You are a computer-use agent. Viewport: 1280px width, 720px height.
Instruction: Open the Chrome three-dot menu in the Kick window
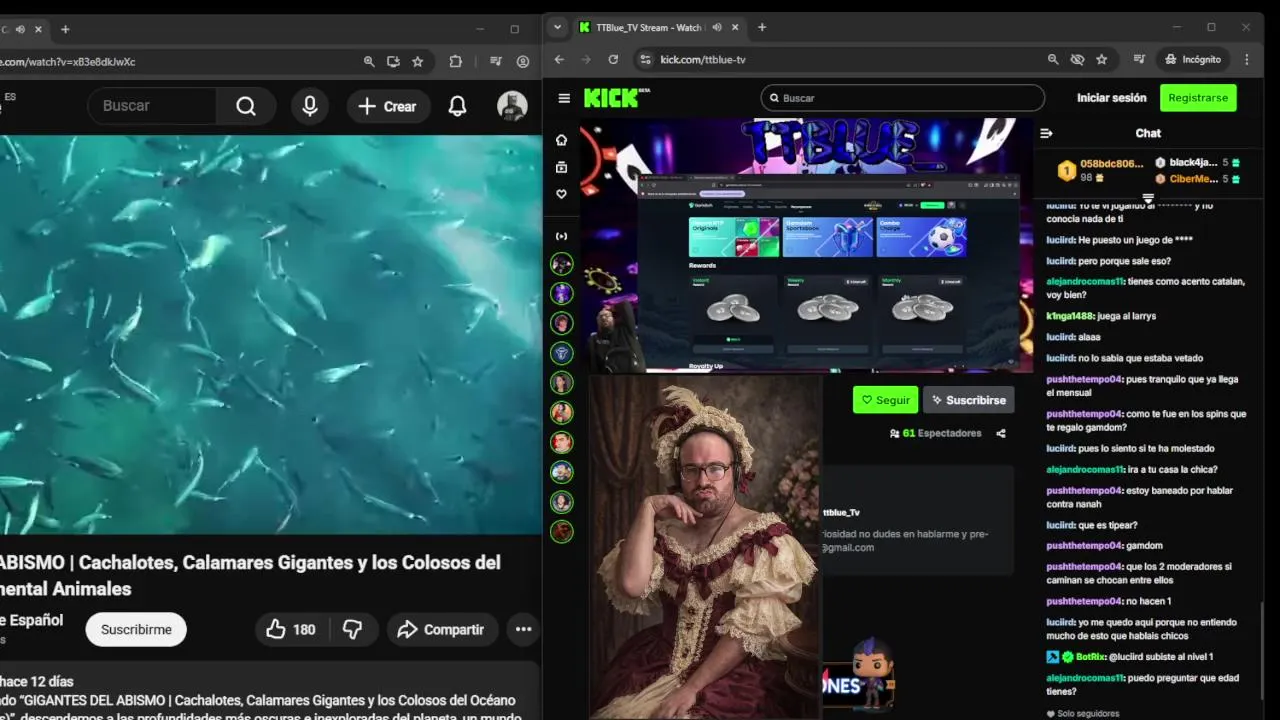[1247, 59]
